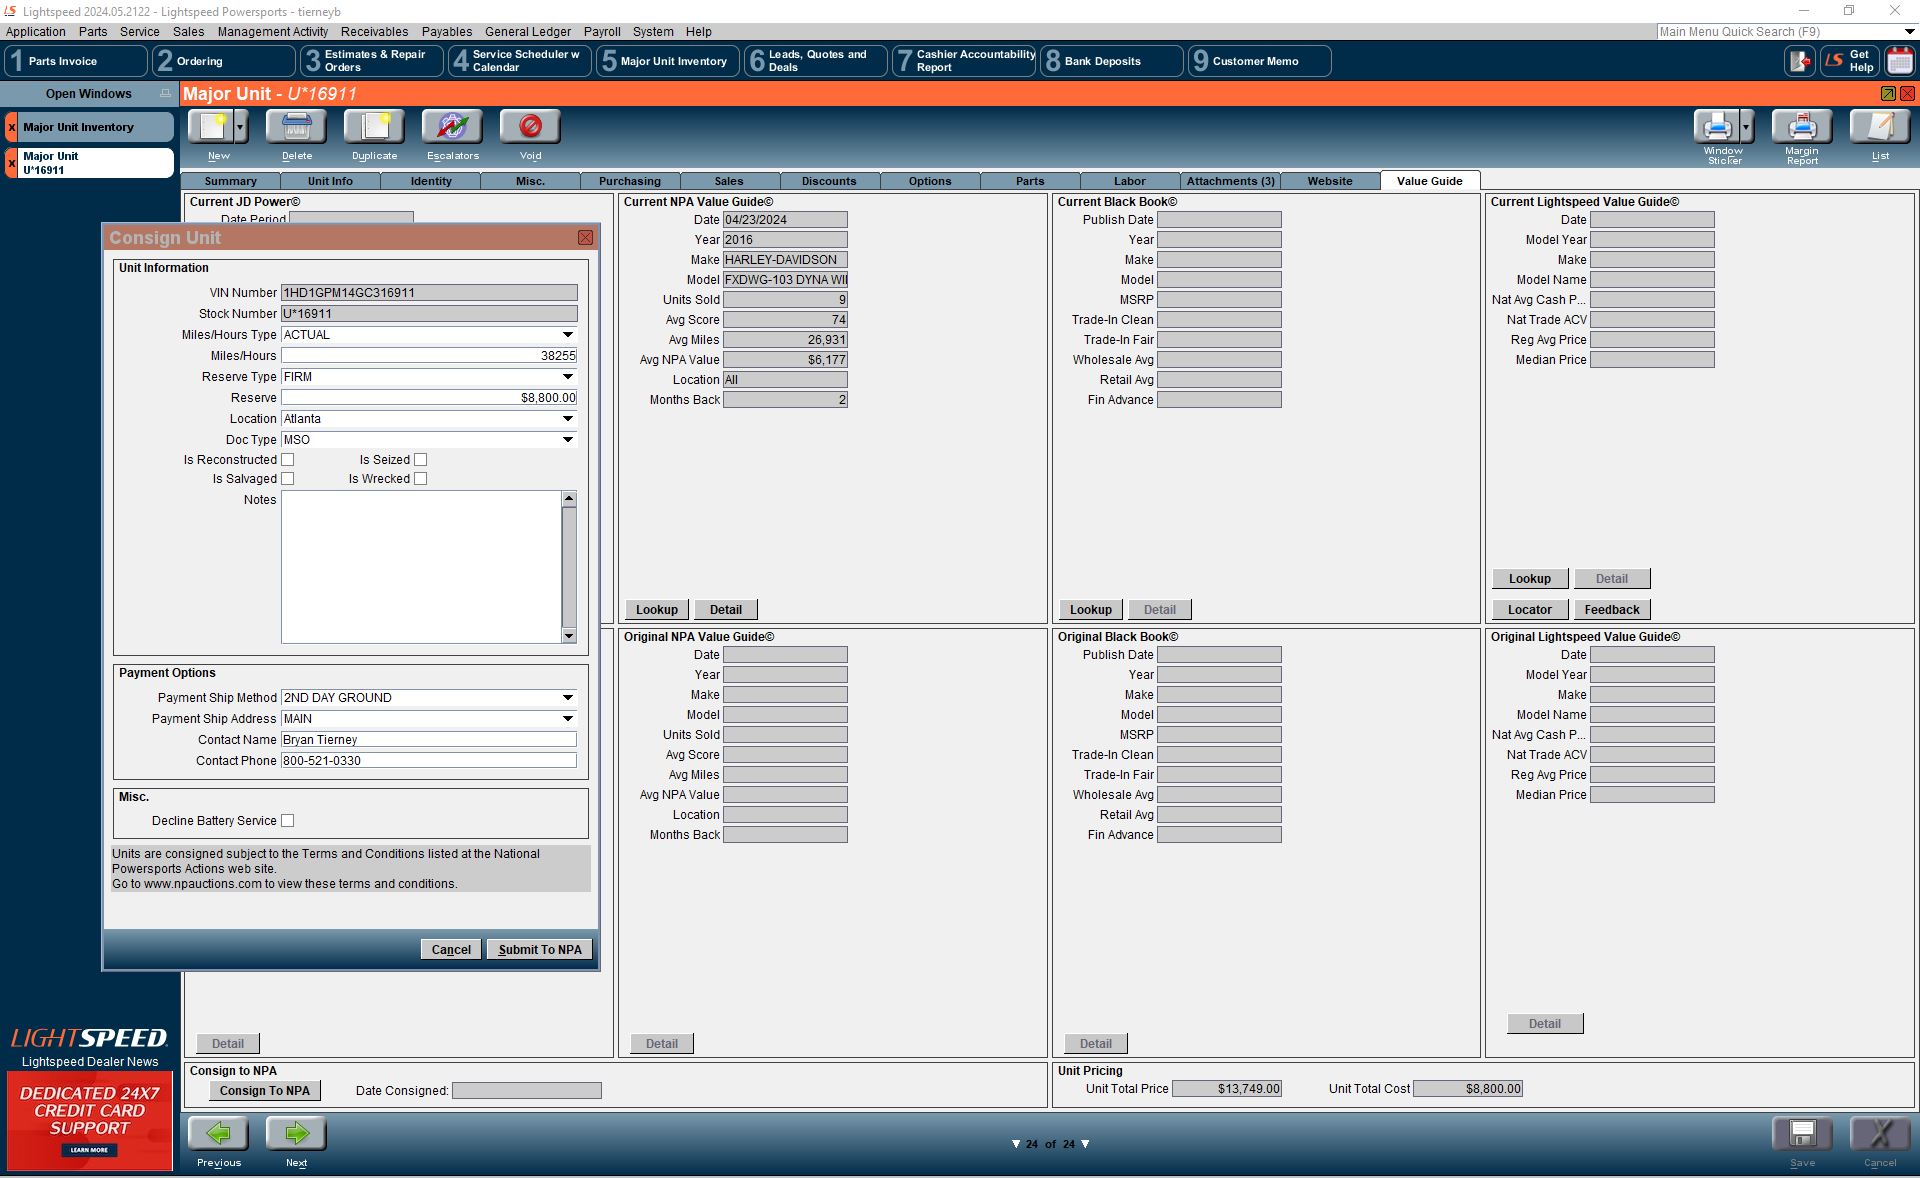This screenshot has height=1178, width=1920.
Task: Open the Main Menu Quick Search dropdown
Action: pyautogui.click(x=1908, y=32)
